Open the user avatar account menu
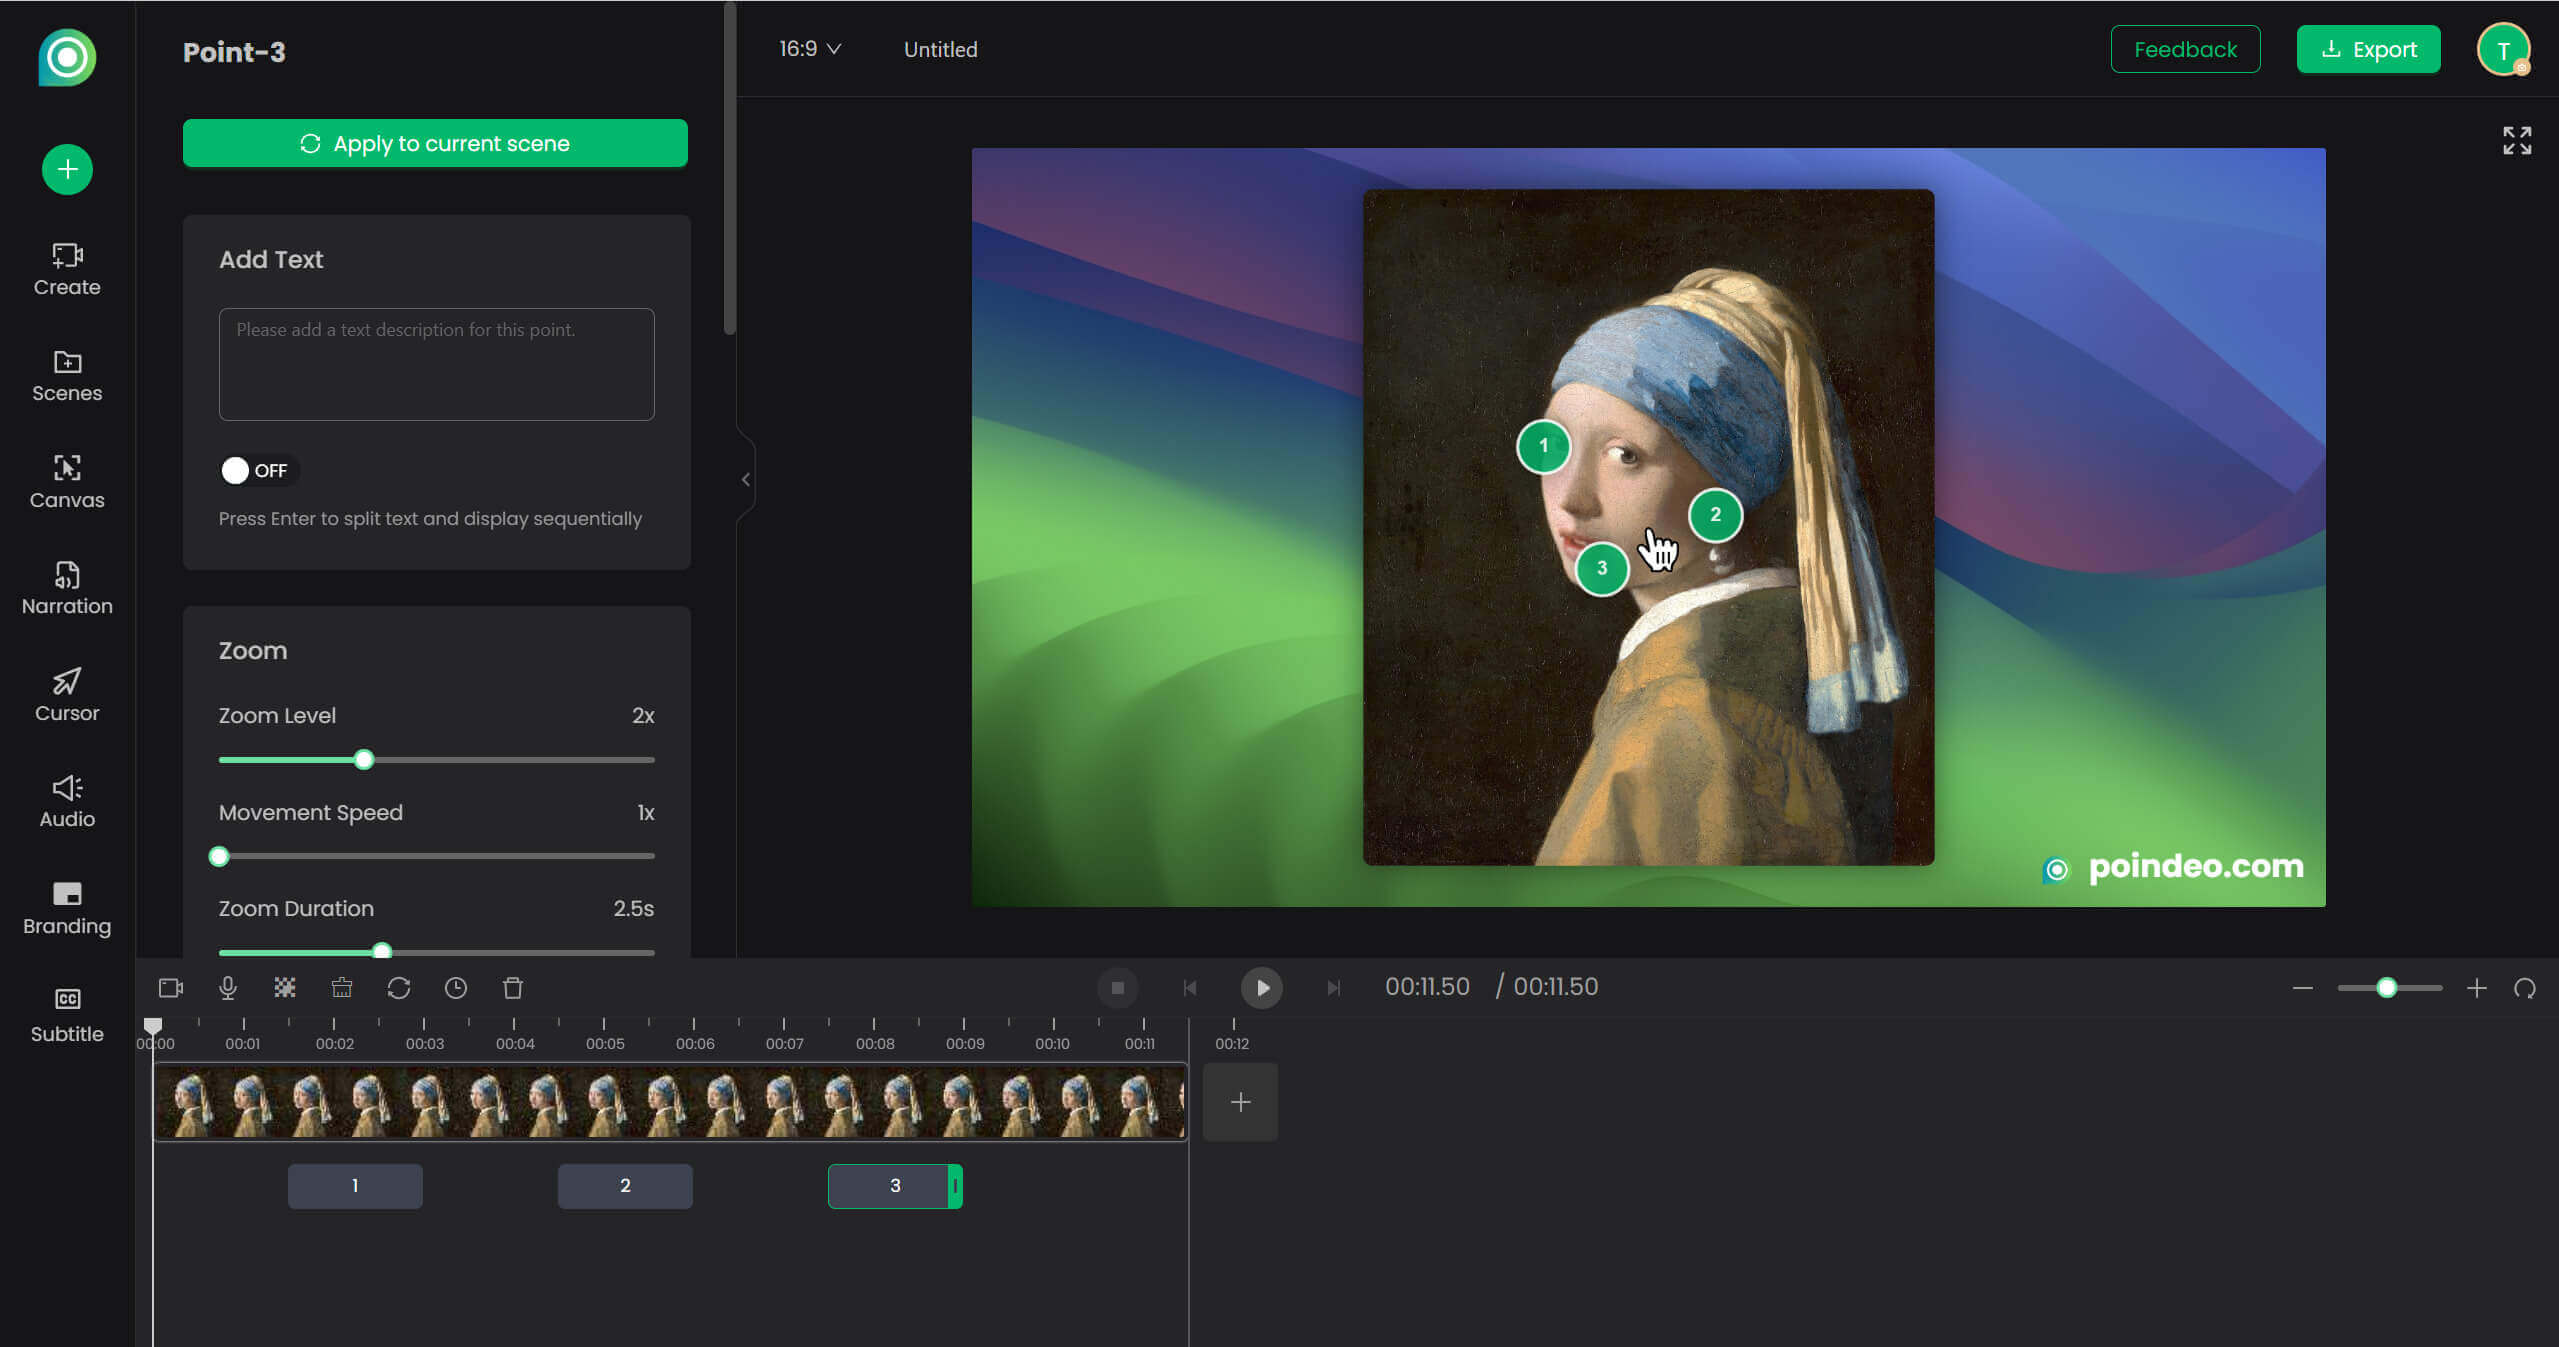This screenshot has height=1347, width=2559. point(2503,50)
